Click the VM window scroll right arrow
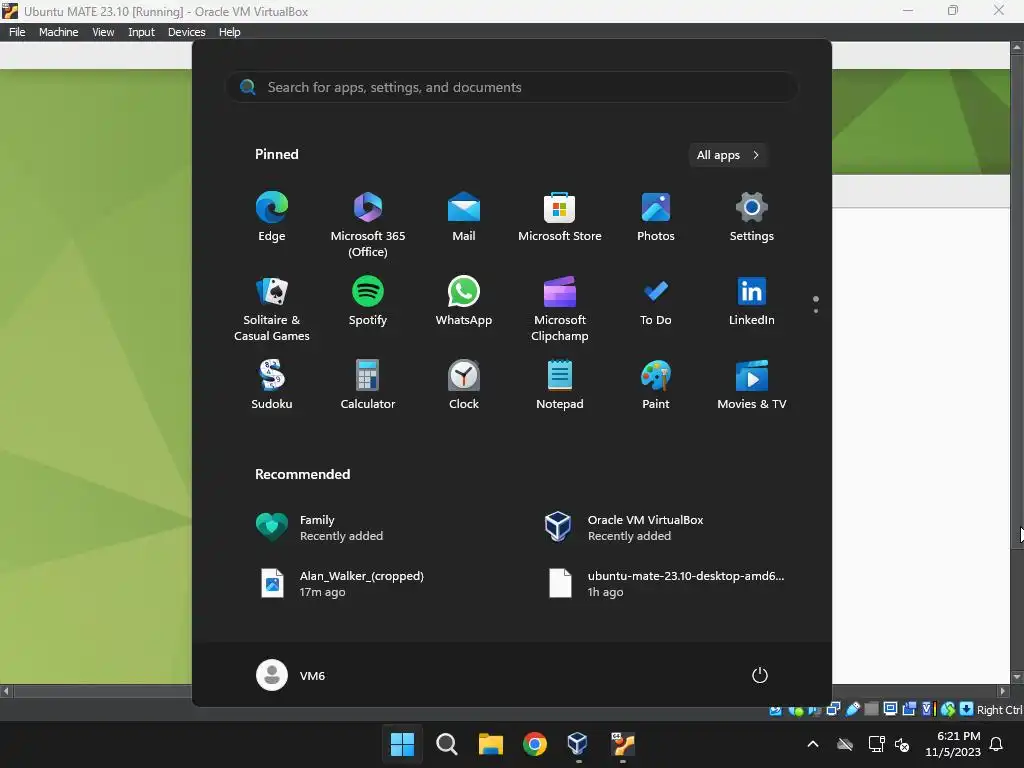Image resolution: width=1024 pixels, height=768 pixels. tap(1003, 691)
